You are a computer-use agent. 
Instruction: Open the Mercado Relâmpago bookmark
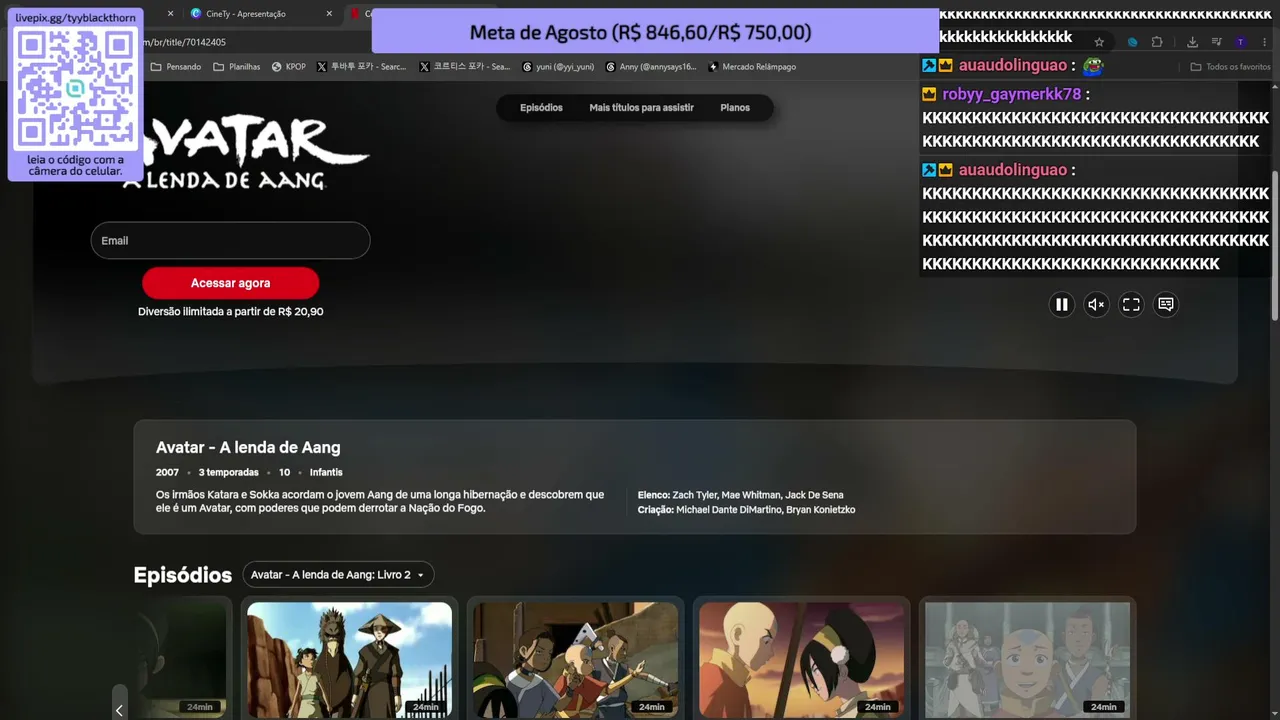[x=752, y=67]
